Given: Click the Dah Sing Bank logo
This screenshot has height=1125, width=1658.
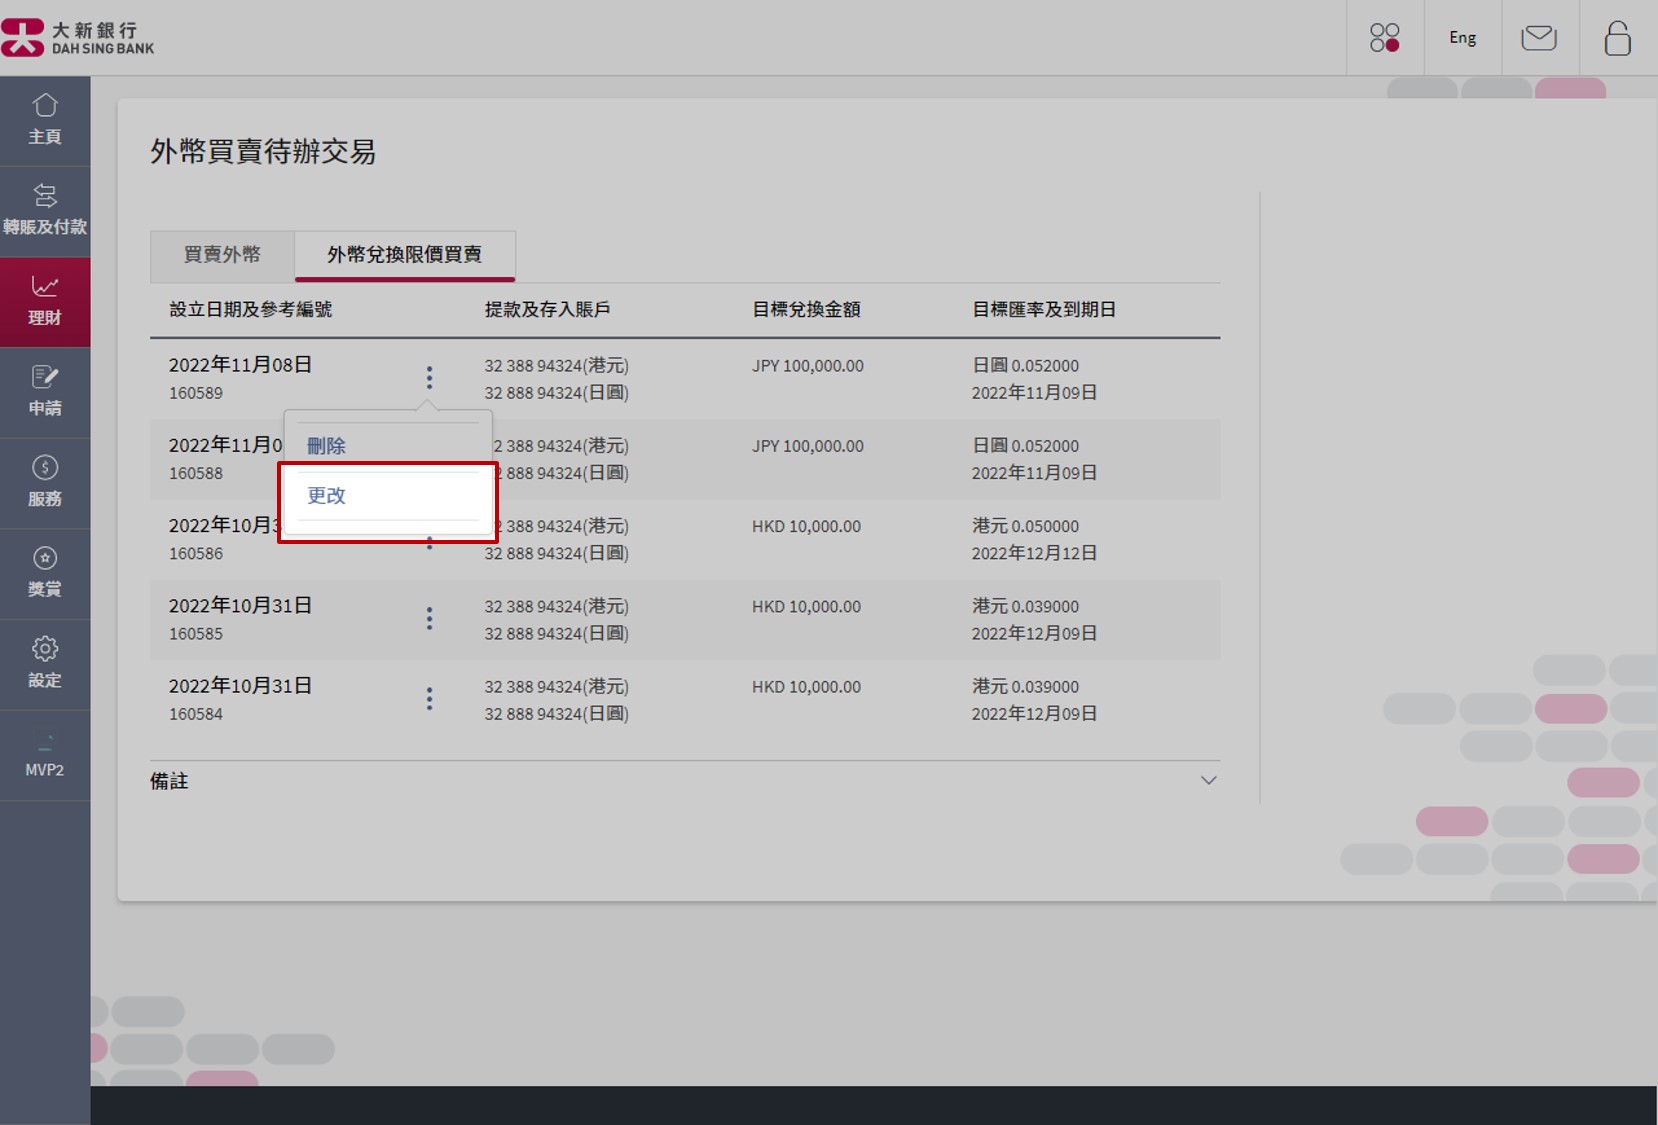Looking at the screenshot, I should 78,38.
